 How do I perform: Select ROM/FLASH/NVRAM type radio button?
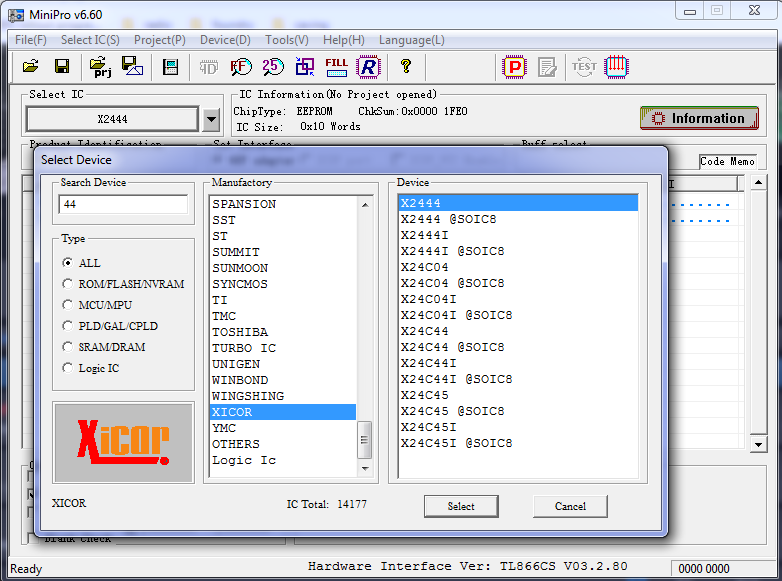coord(67,283)
